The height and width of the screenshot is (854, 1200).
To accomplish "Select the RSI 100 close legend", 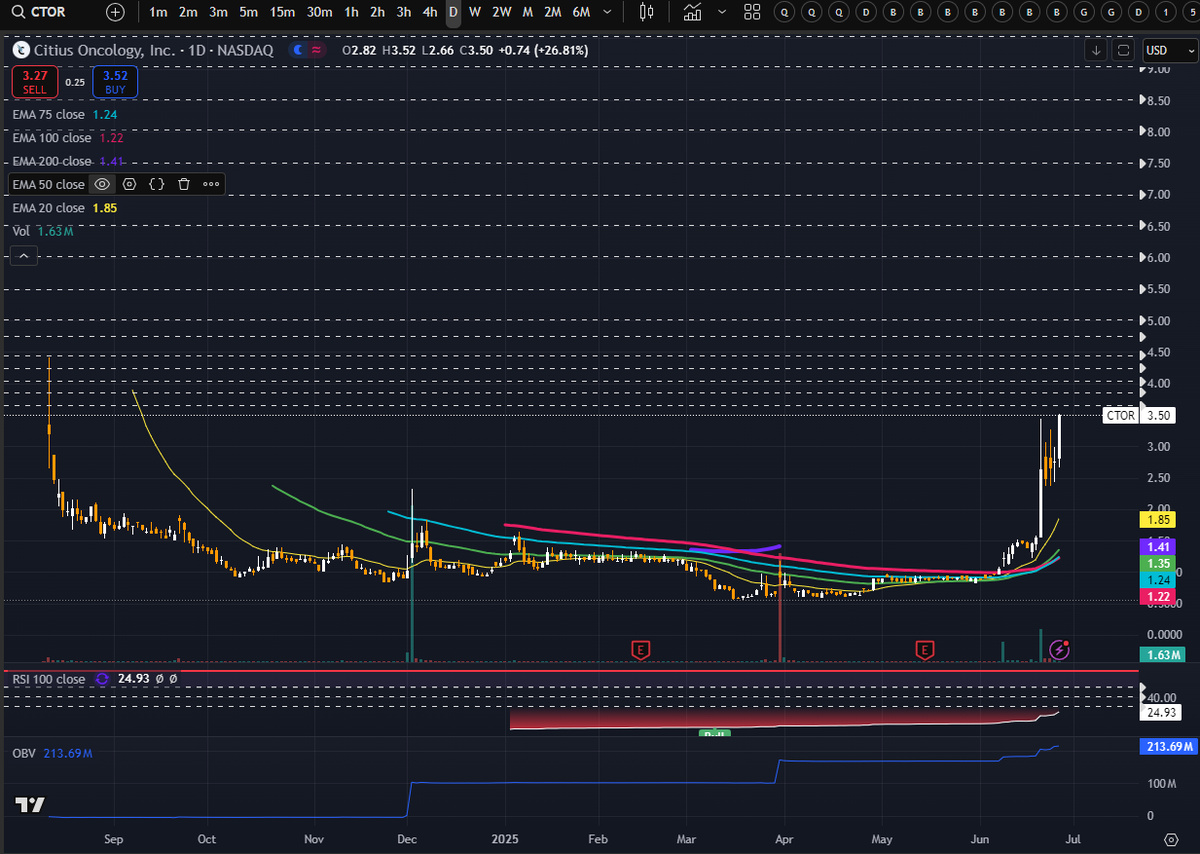I will coord(49,679).
